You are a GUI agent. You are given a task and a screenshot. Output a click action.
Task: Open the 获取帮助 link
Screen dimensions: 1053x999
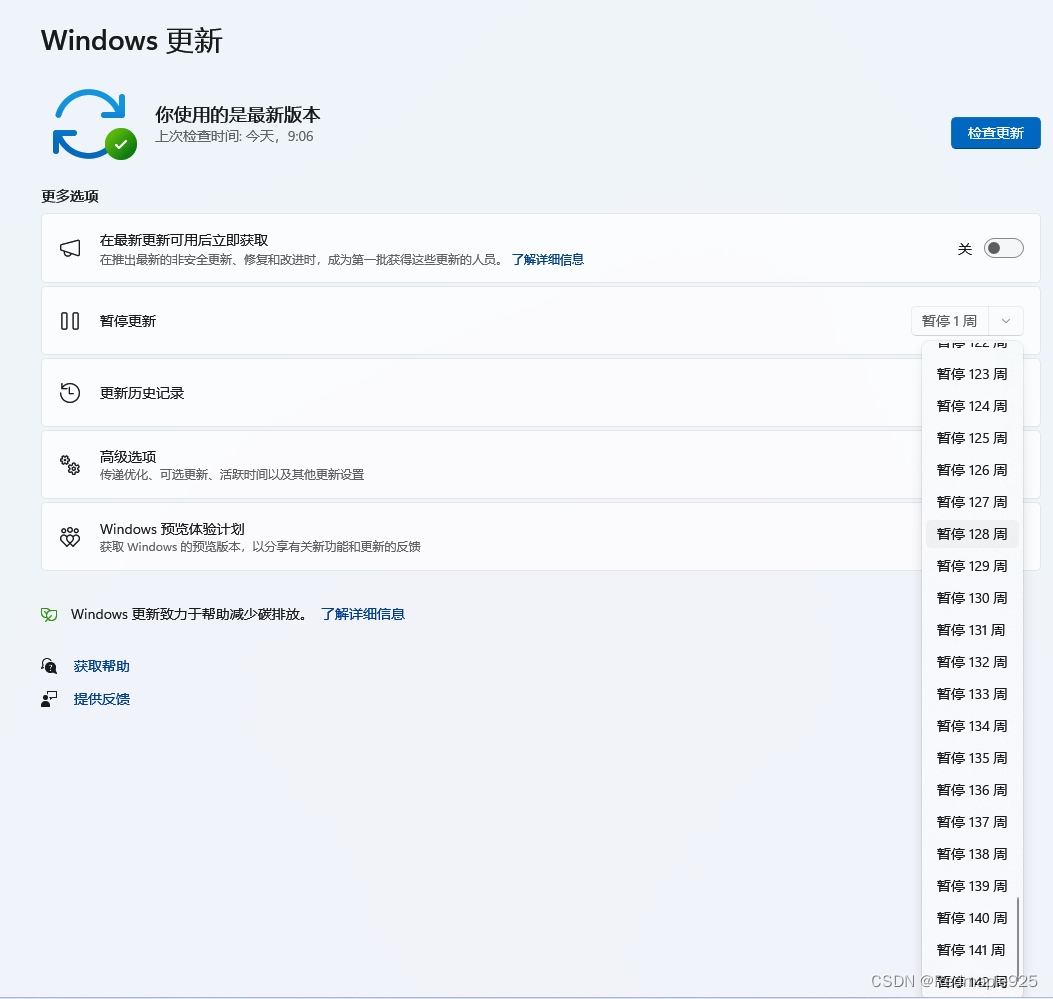click(x=101, y=666)
